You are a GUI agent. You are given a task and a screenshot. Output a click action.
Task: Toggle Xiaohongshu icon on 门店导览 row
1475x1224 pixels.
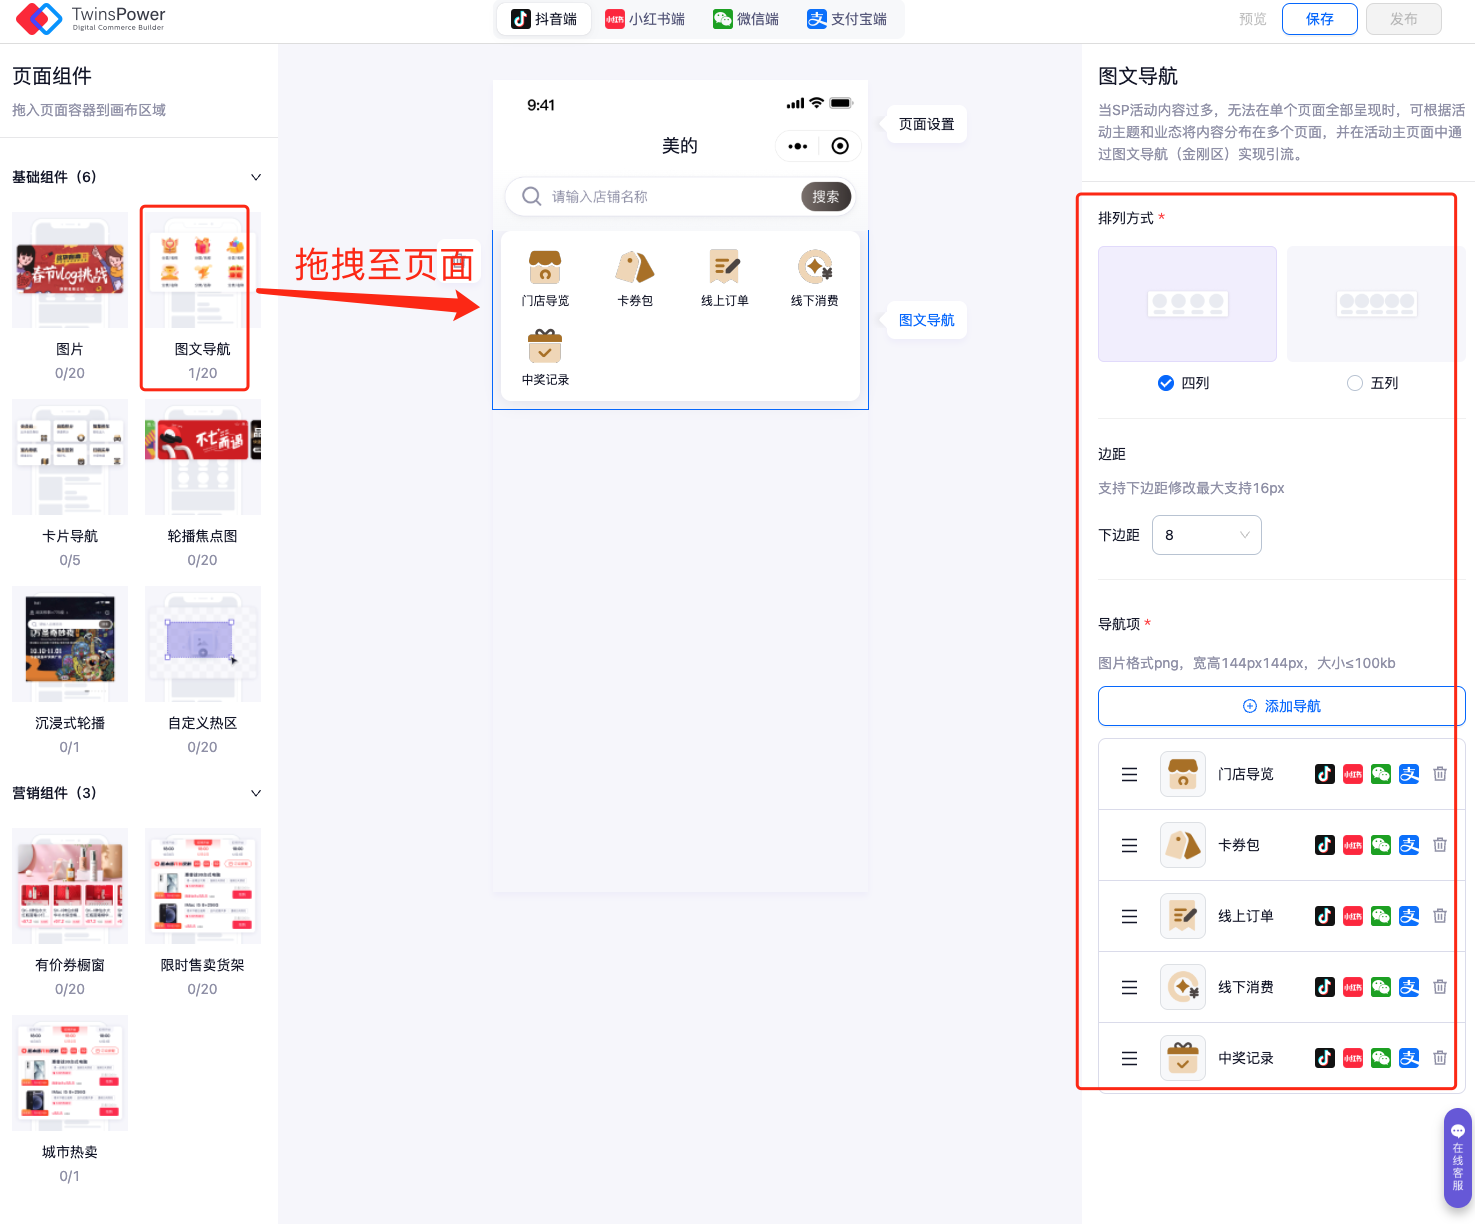coord(1353,774)
